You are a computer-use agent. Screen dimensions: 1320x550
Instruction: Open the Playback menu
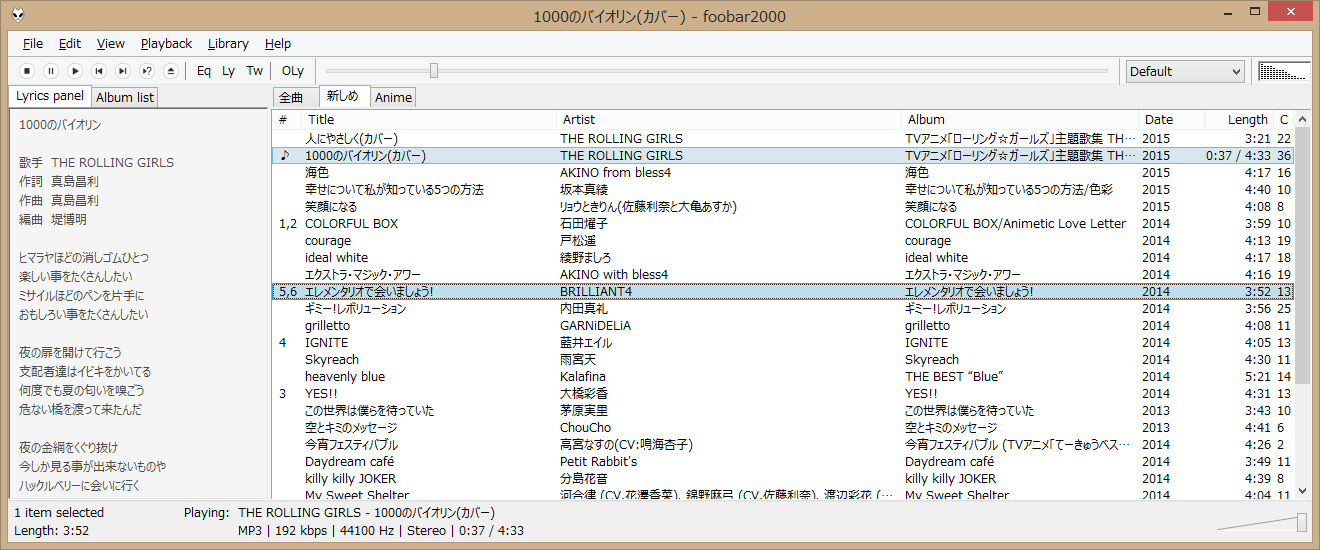point(166,43)
